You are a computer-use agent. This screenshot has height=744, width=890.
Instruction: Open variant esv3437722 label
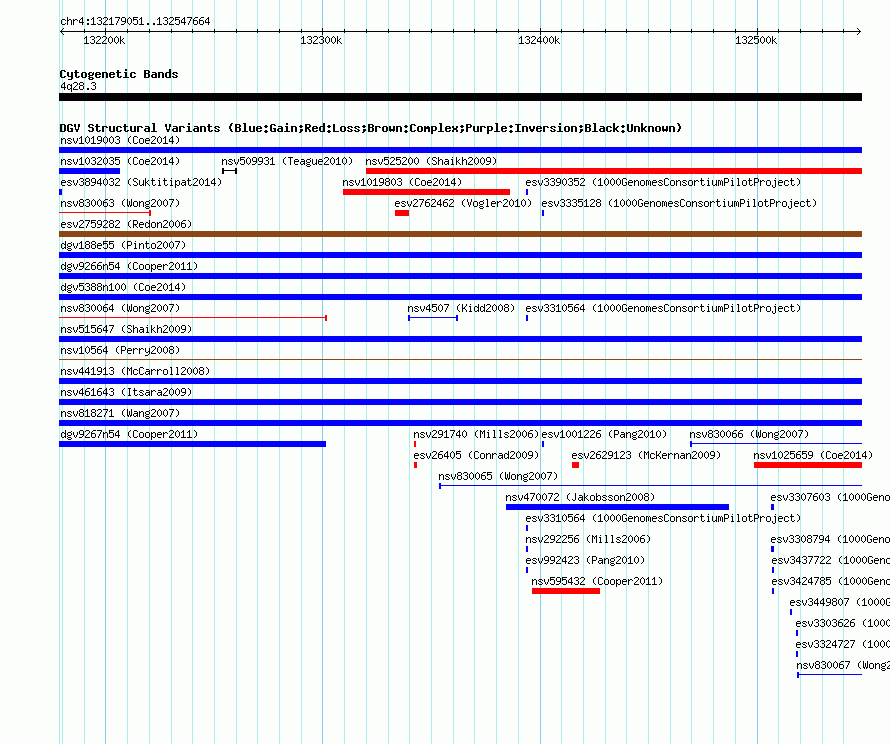tap(830, 560)
